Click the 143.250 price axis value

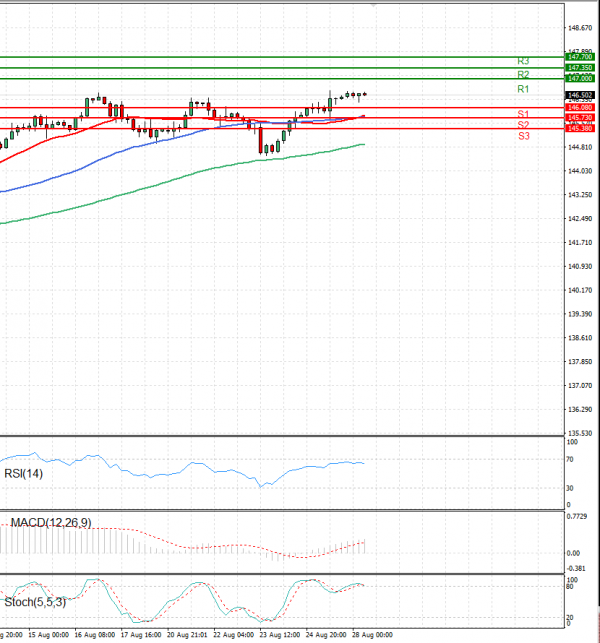click(580, 195)
